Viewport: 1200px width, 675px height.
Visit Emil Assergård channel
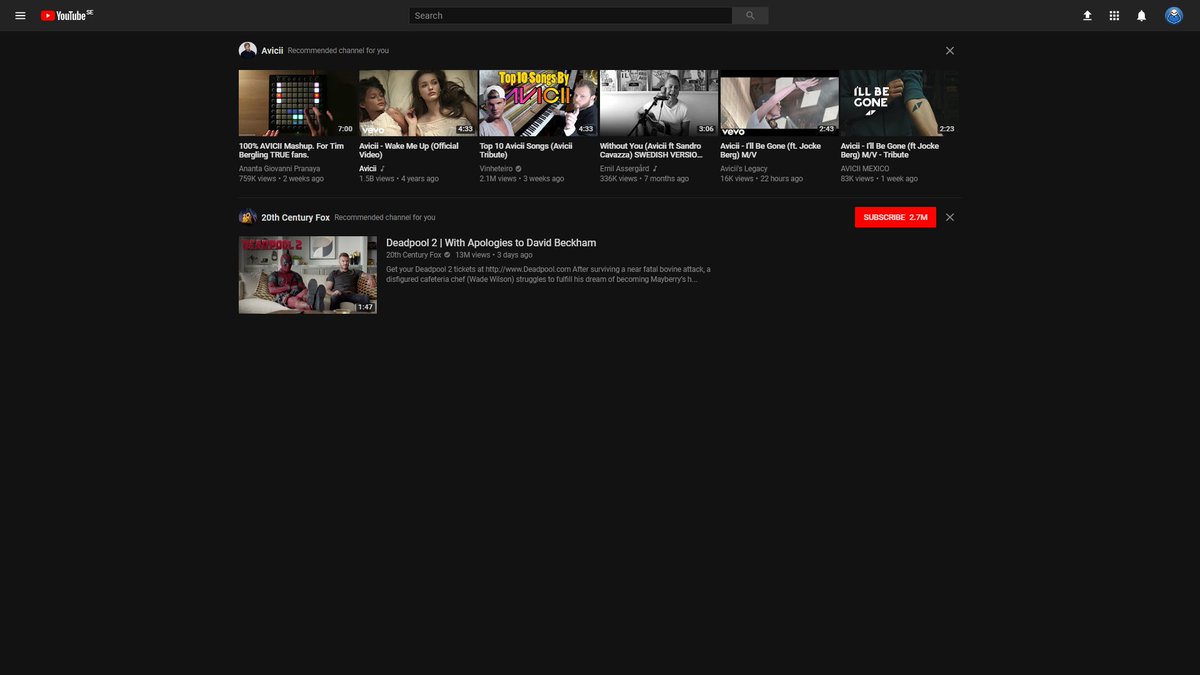625,169
